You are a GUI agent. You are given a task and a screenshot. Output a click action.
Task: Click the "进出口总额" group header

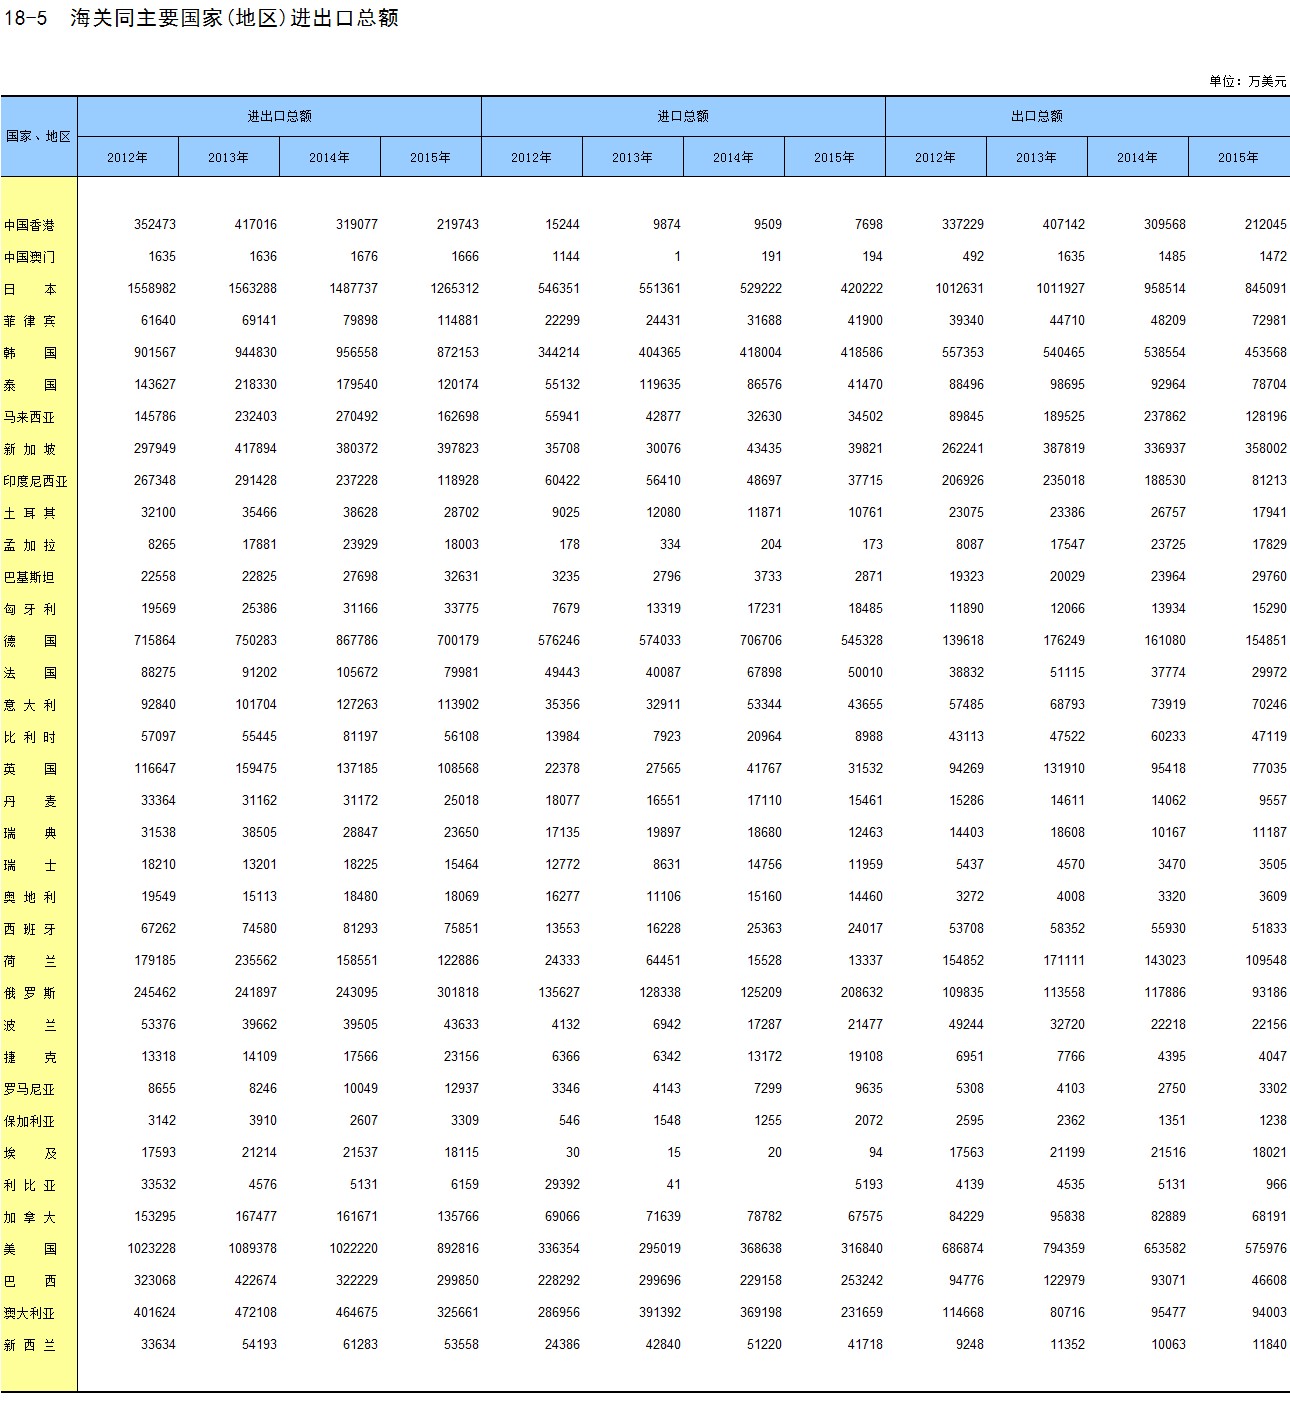pyautogui.click(x=279, y=117)
